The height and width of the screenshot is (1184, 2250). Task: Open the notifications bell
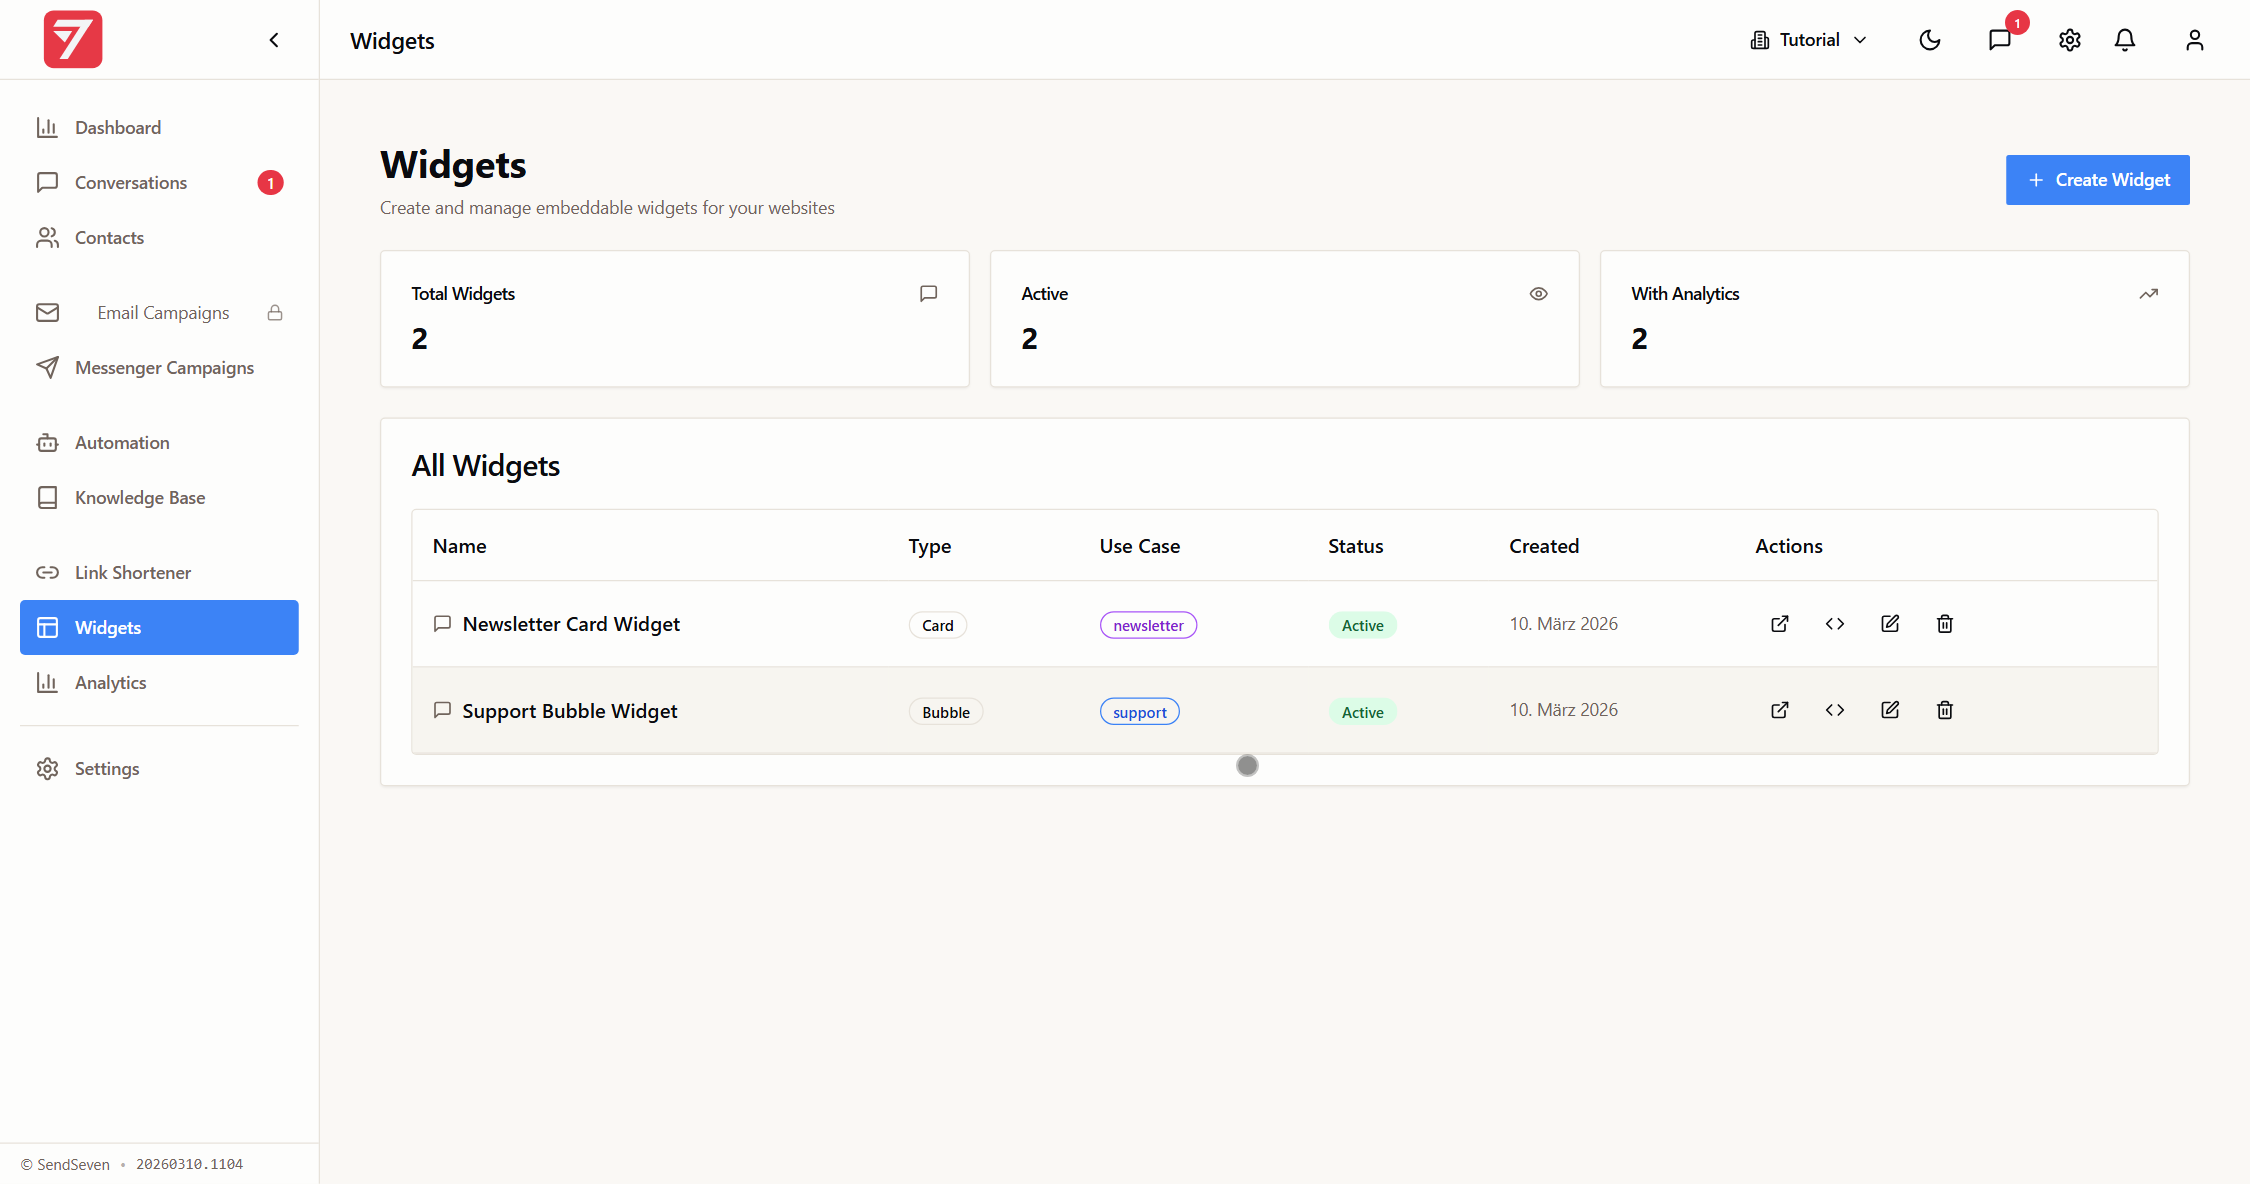point(2125,40)
